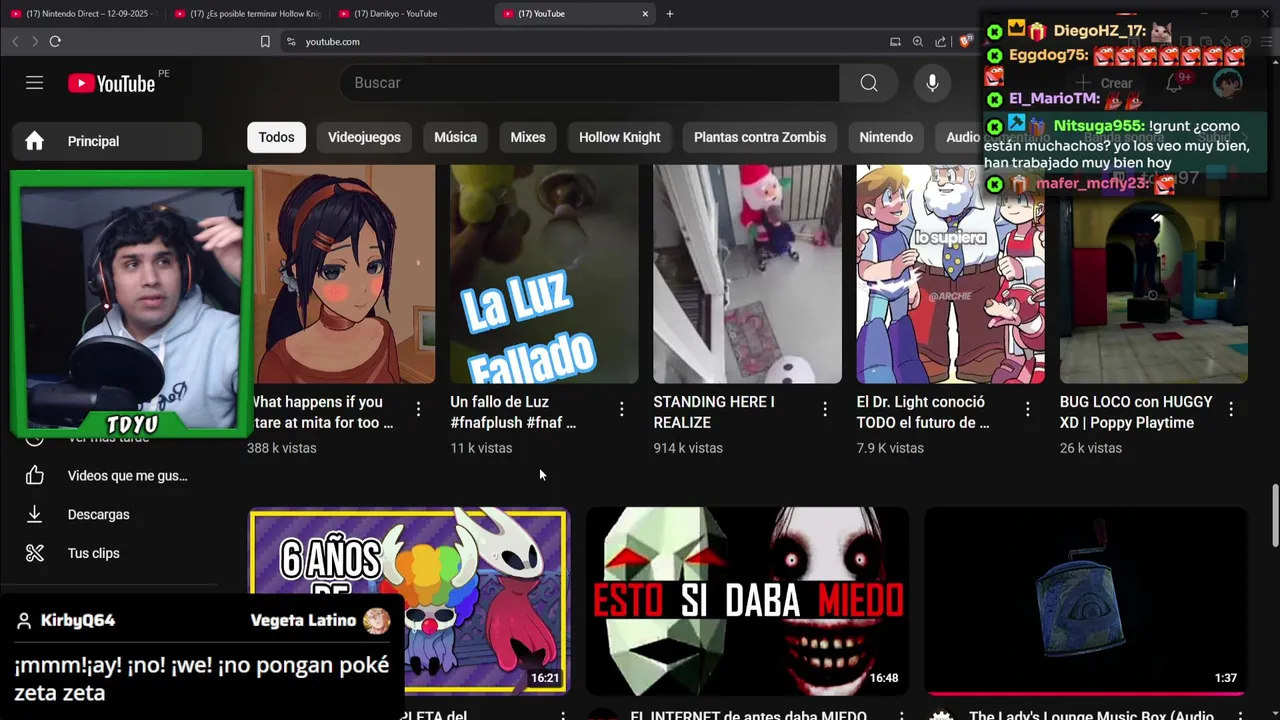Screen dimensions: 1280x720
Task: Select the Videojuegos filter chip
Action: [x=364, y=137]
